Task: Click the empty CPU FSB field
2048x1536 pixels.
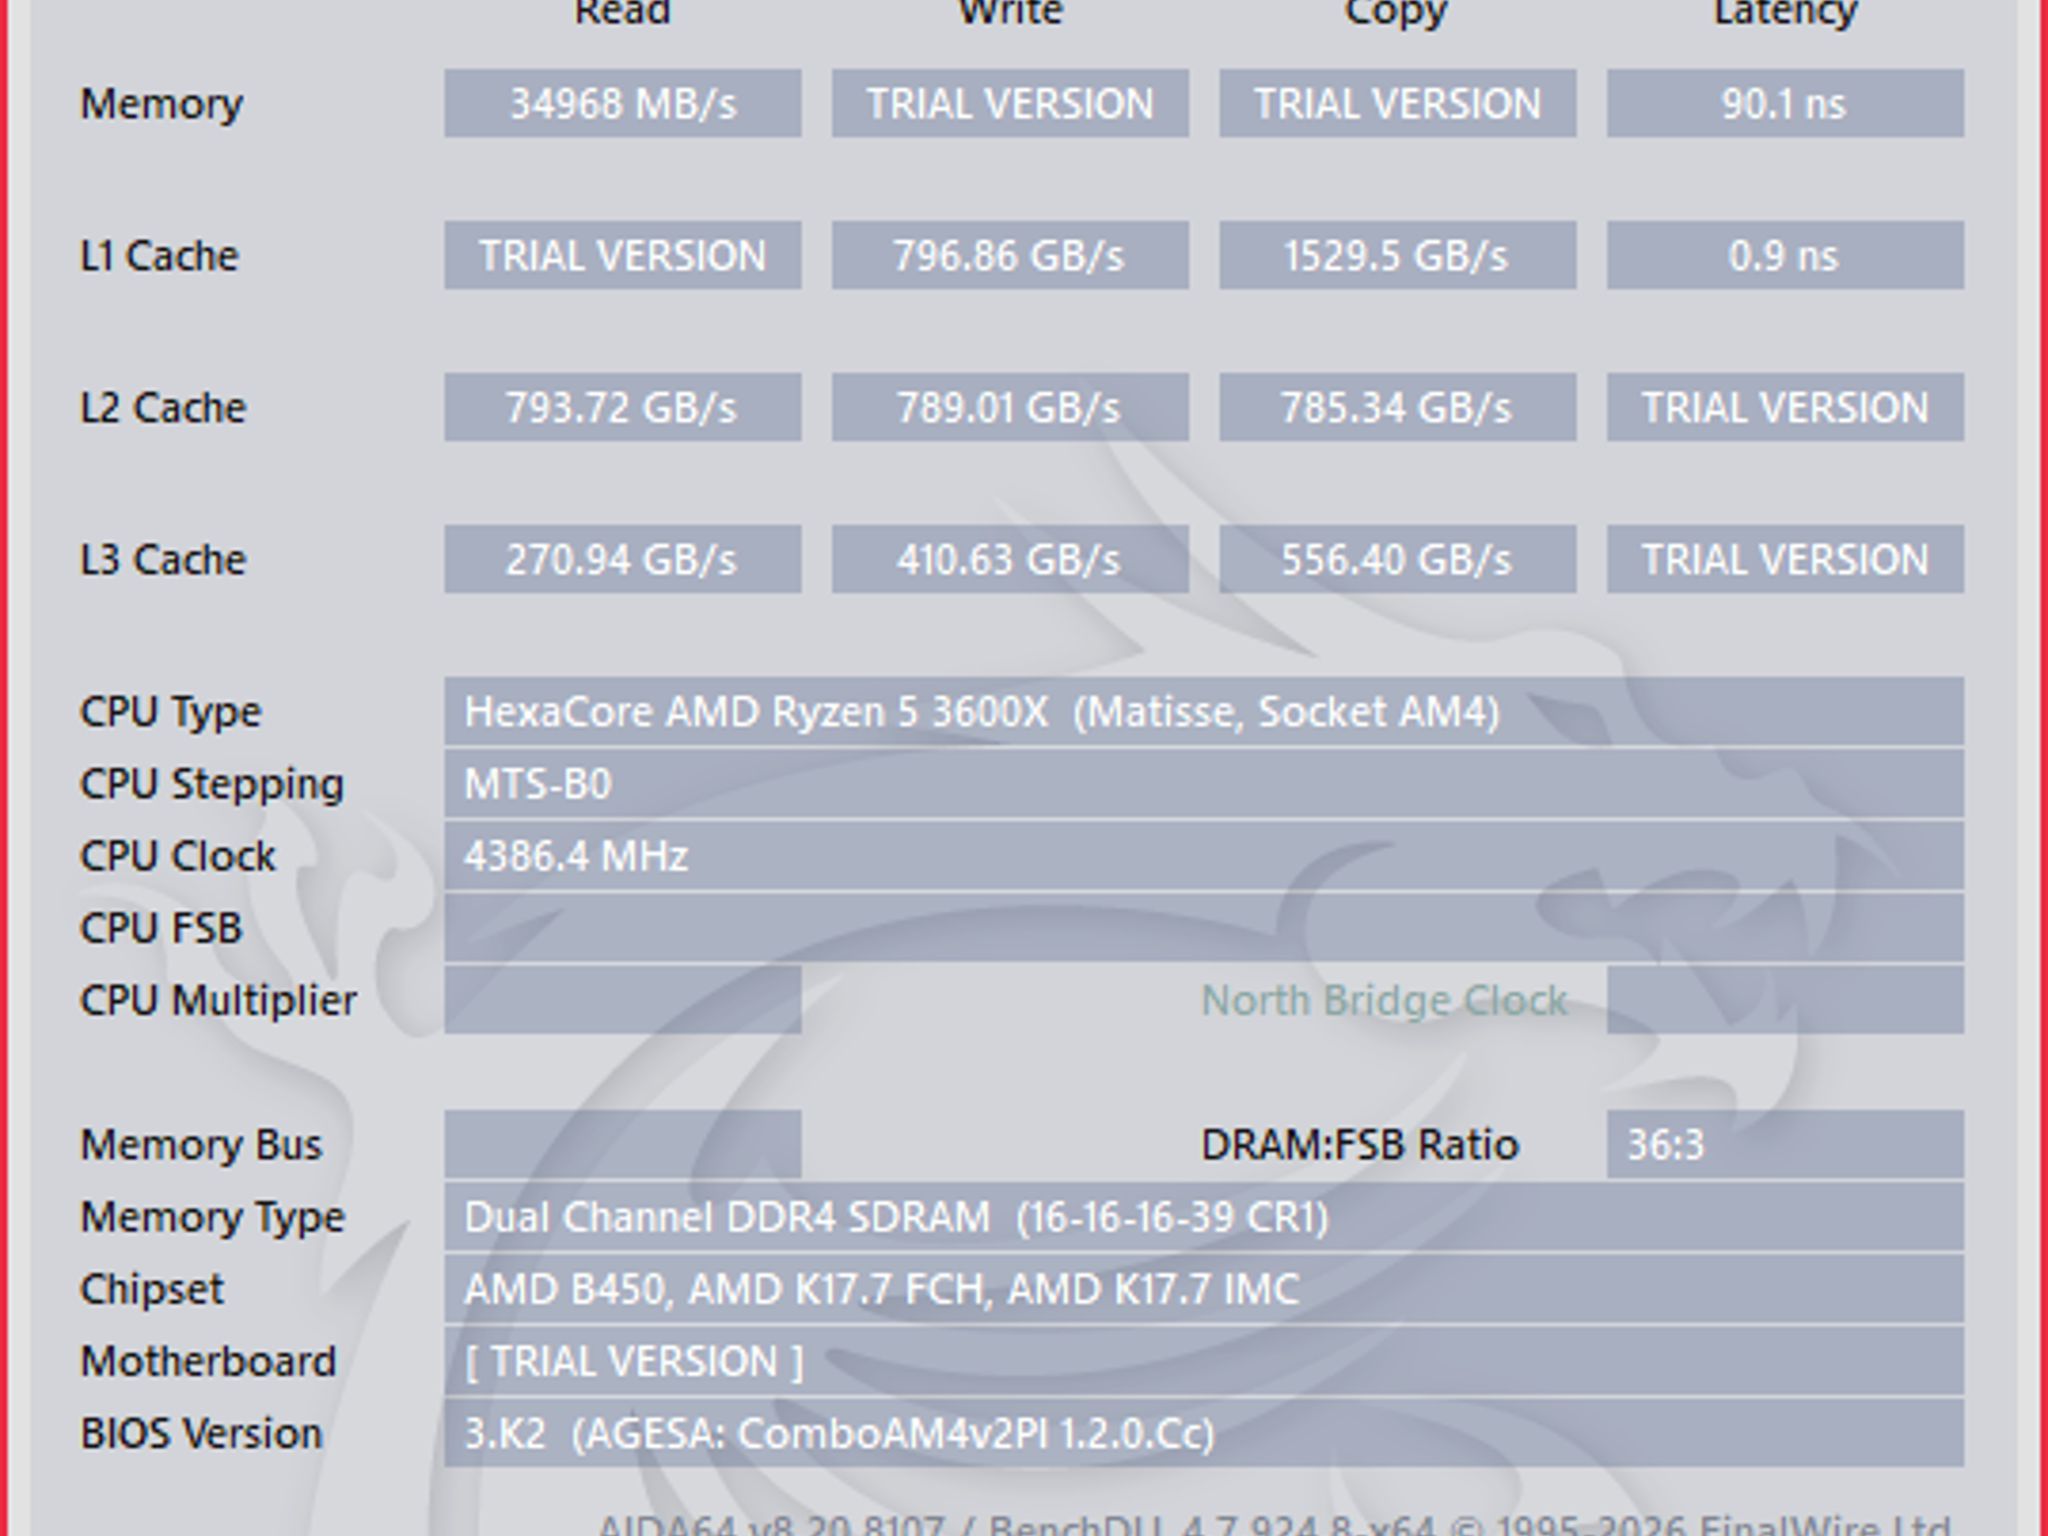Action: (x=1204, y=928)
